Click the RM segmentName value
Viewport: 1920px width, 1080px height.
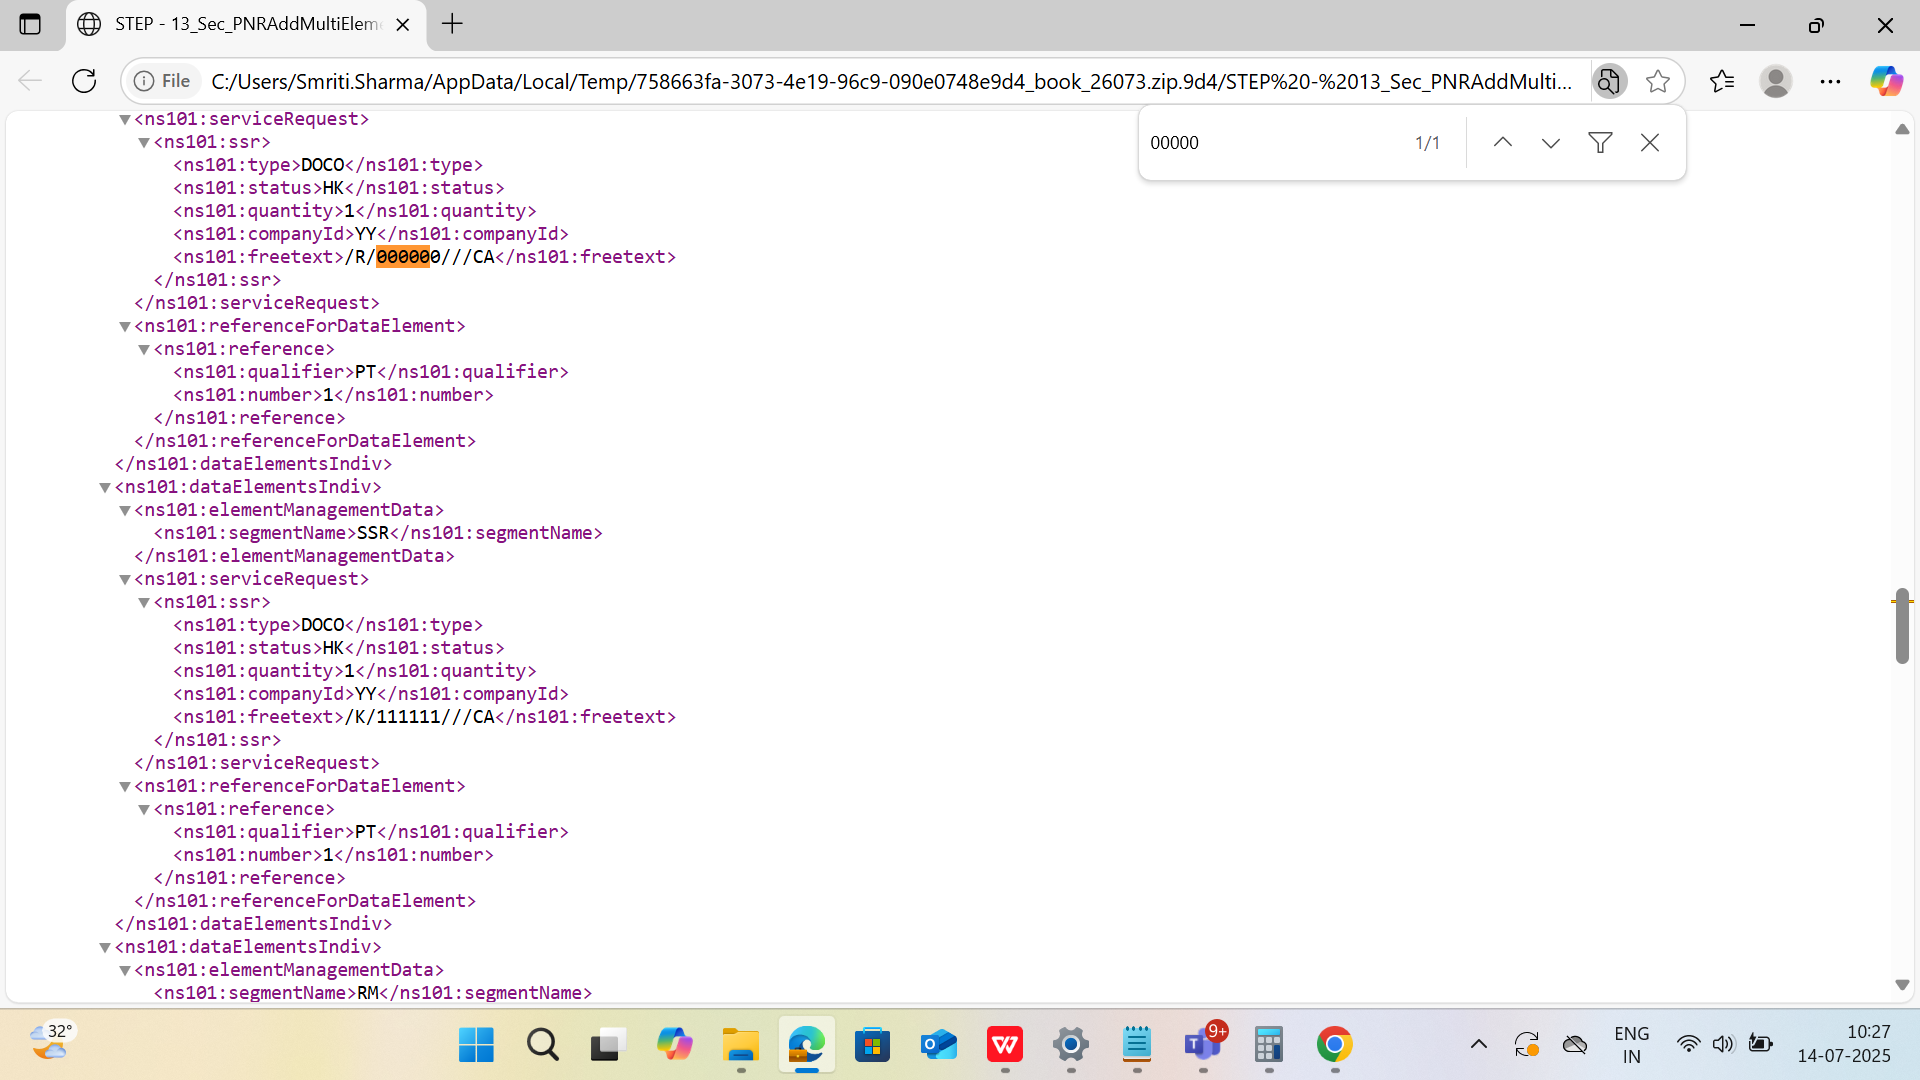[x=368, y=993]
